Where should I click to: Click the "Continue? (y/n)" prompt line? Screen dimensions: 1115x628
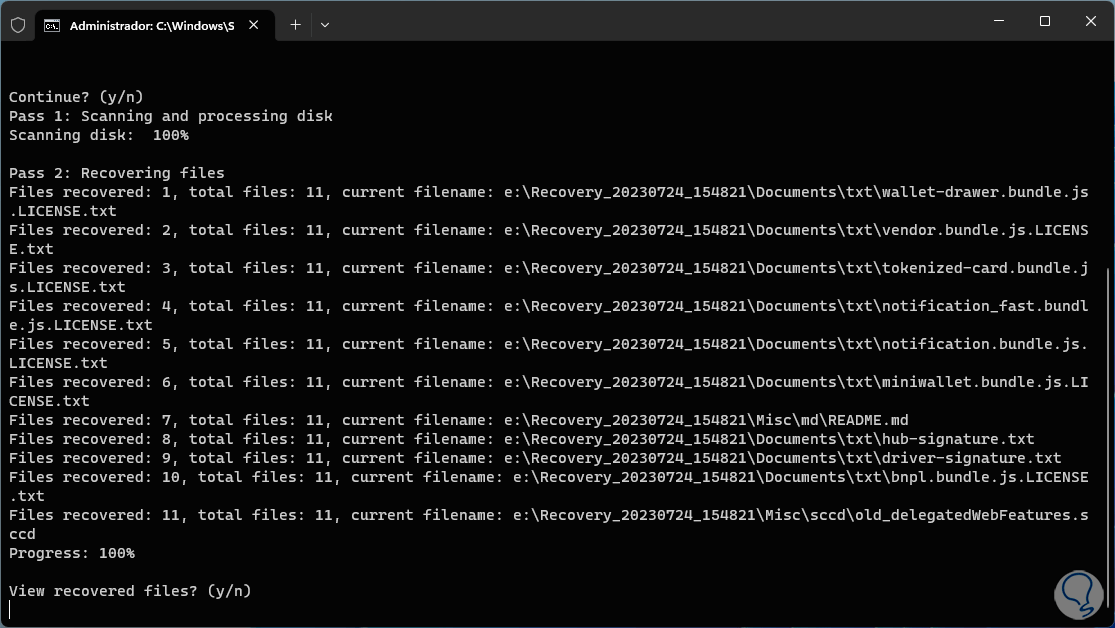click(76, 97)
